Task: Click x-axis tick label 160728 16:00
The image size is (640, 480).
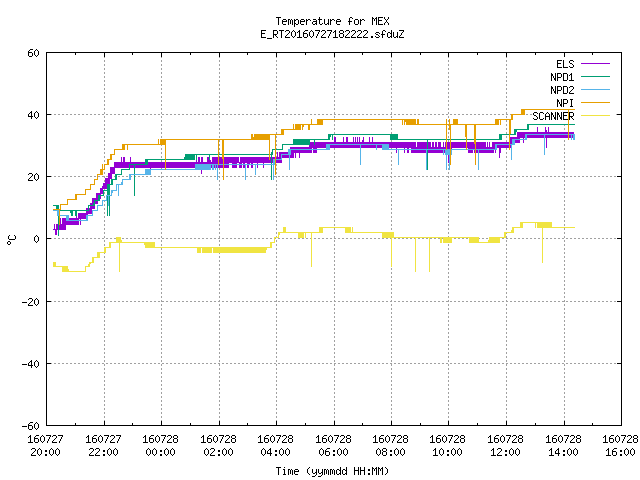Action: click(620, 446)
